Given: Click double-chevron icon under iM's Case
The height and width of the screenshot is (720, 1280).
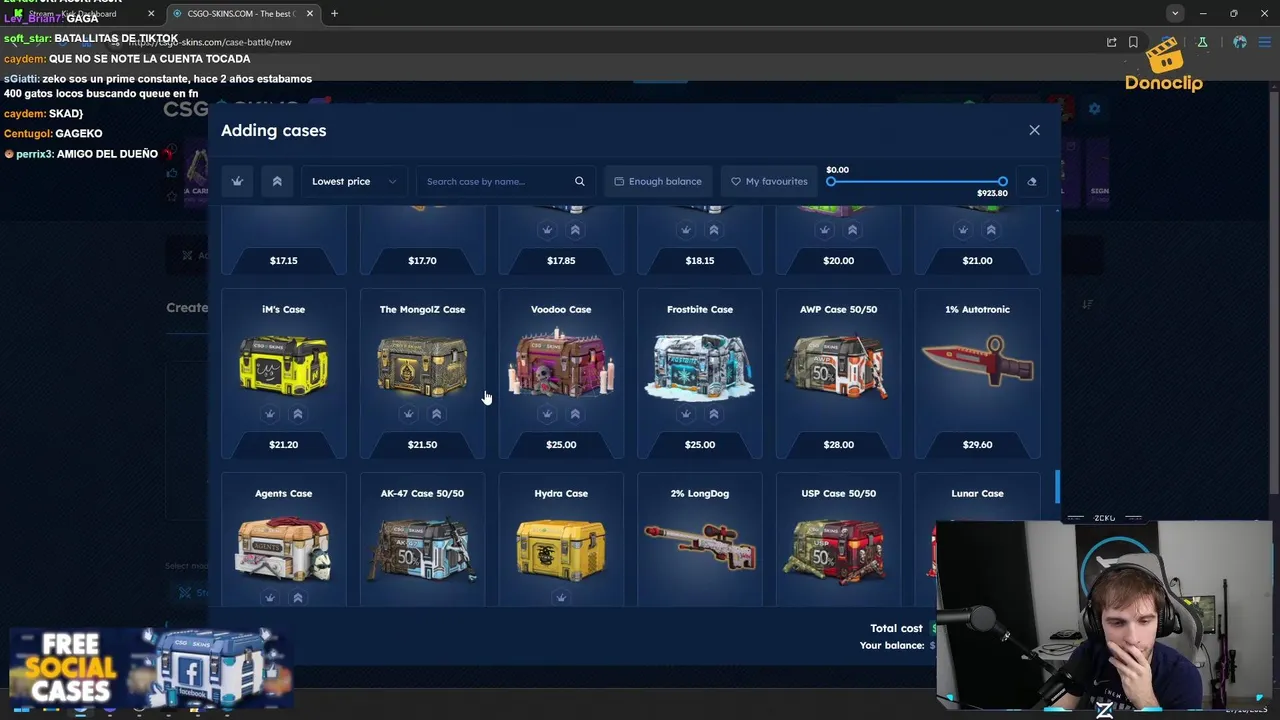Looking at the screenshot, I should point(297,414).
